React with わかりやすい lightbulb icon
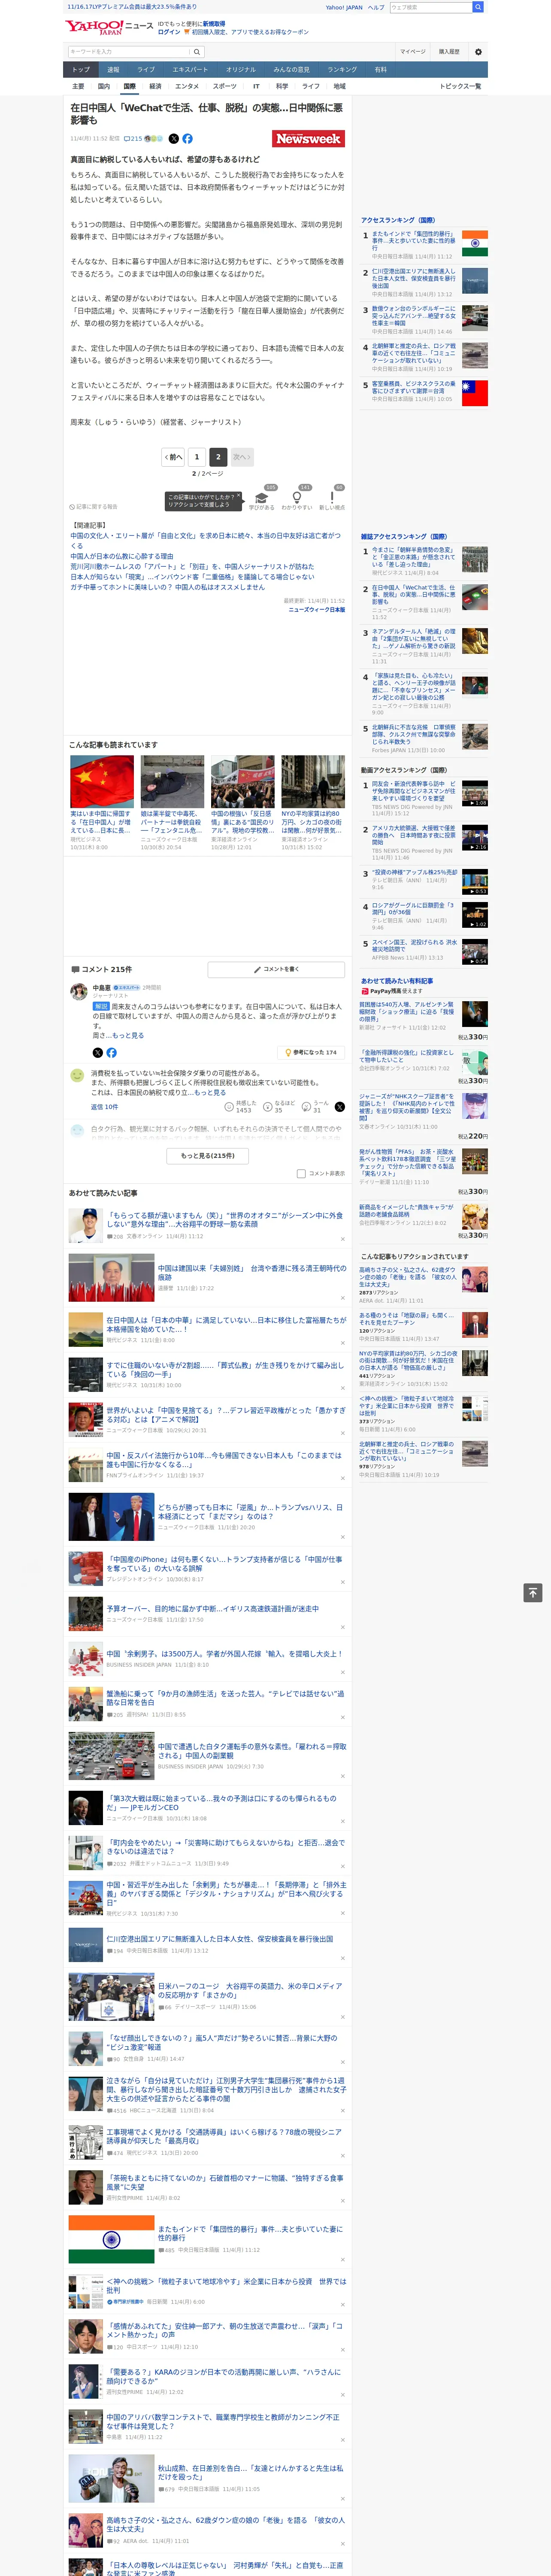 [297, 498]
